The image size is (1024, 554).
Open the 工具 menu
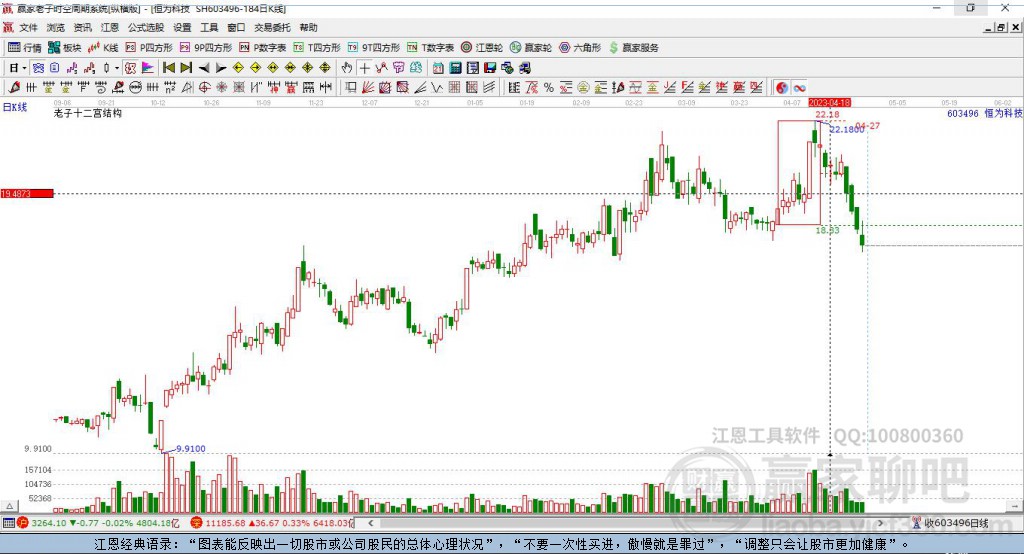(x=209, y=27)
